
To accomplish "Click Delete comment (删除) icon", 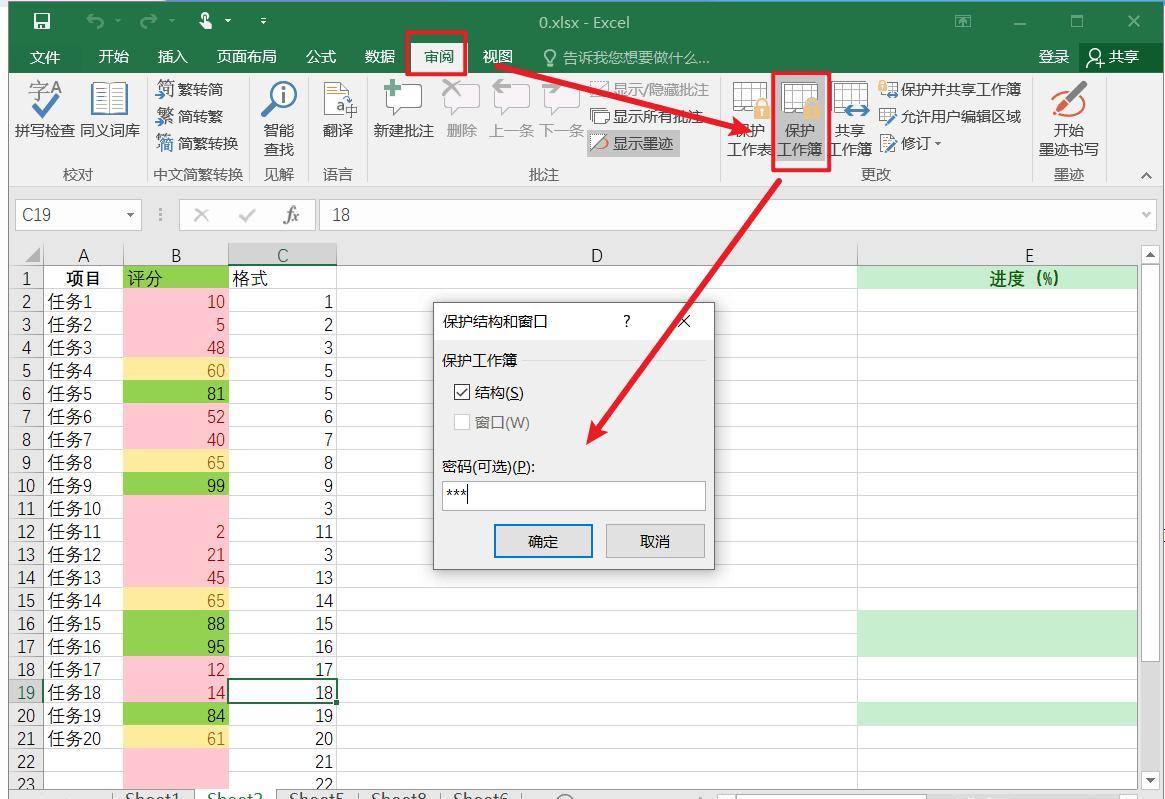I will 461,110.
